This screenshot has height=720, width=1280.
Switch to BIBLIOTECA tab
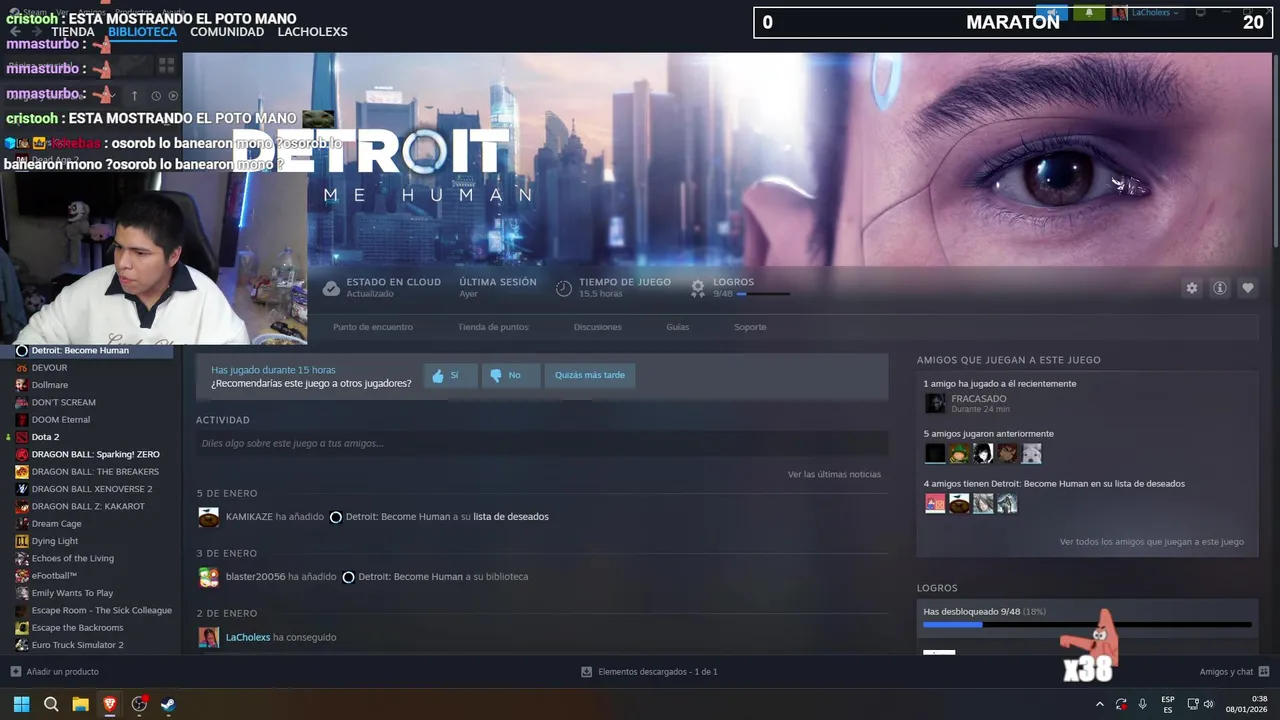pyautogui.click(x=142, y=32)
